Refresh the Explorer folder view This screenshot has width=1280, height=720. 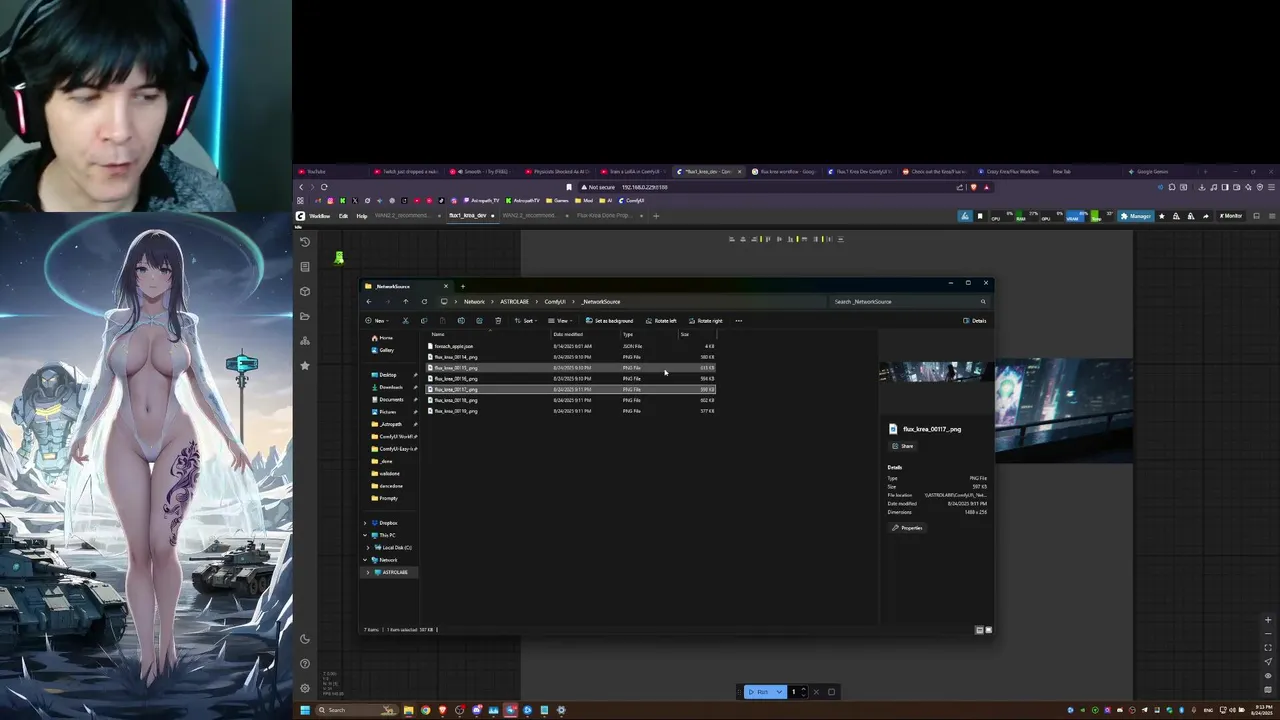point(424,301)
